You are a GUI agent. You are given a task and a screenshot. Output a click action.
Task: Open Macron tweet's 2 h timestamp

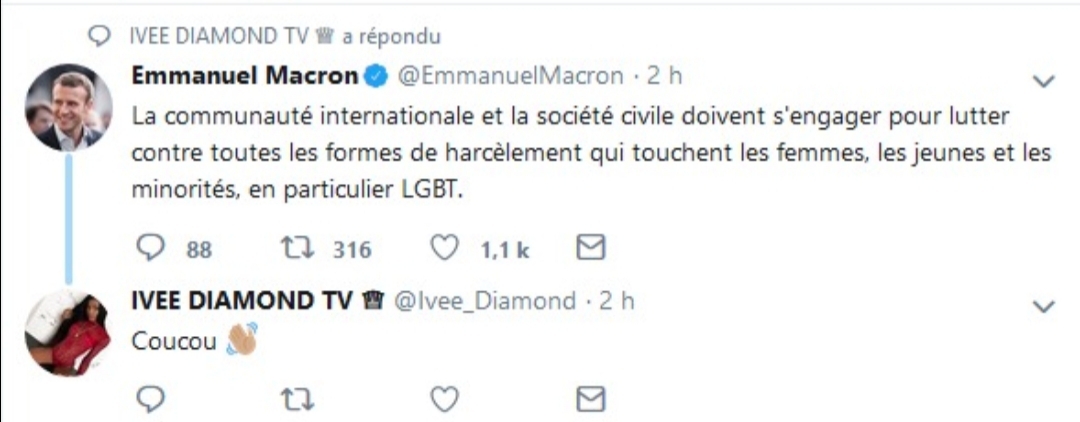[665, 76]
